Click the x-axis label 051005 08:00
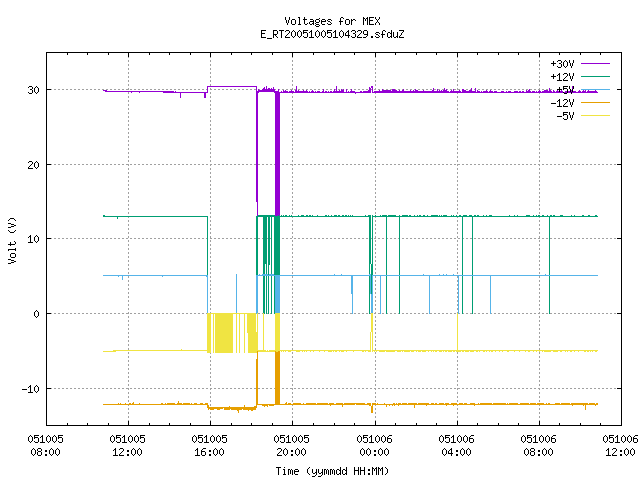The height and width of the screenshot is (480, 640). pos(45,446)
